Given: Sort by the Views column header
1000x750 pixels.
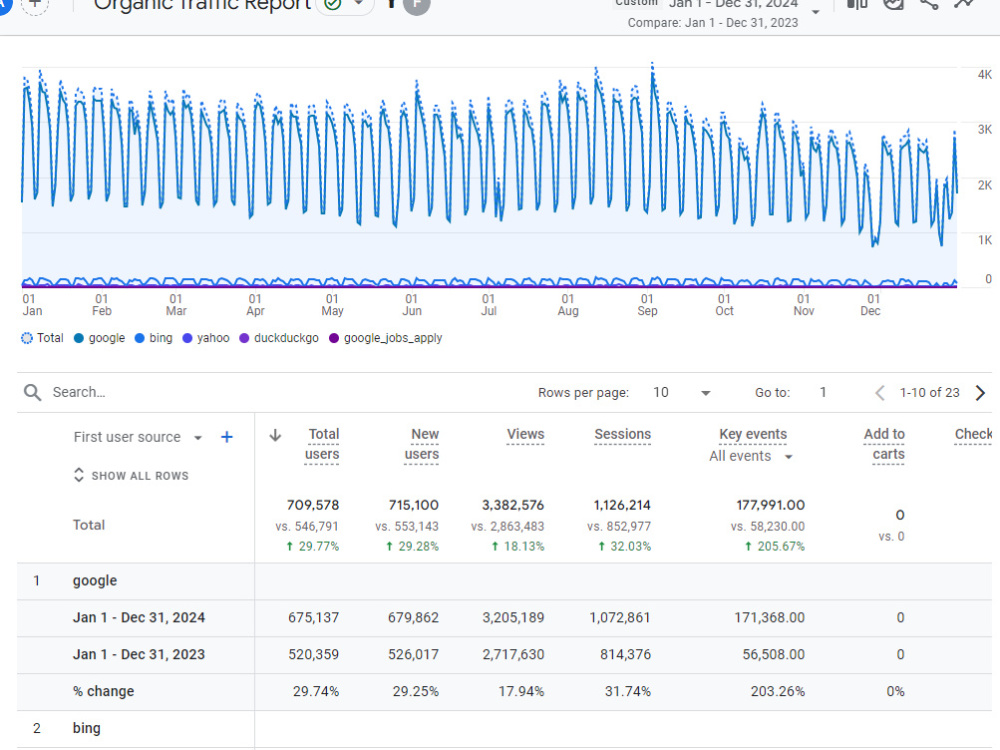Looking at the screenshot, I should (526, 434).
